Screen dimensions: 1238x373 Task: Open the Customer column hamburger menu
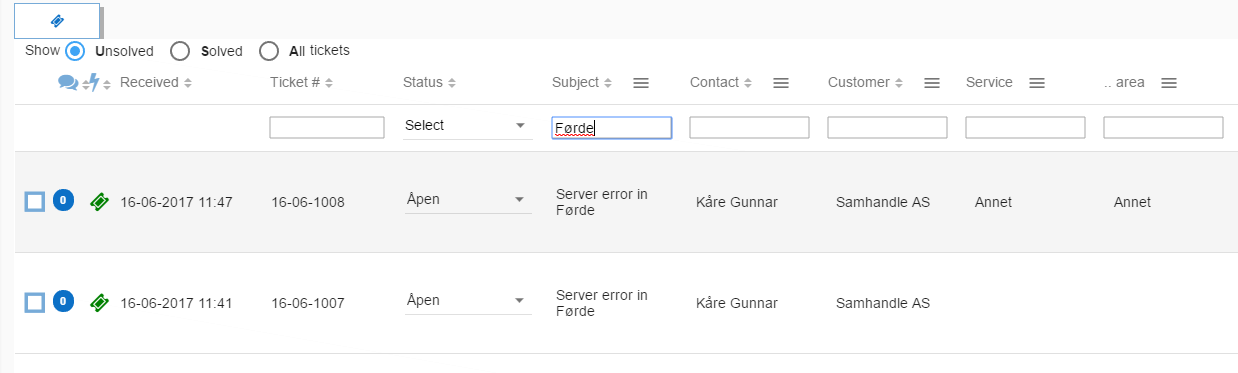(x=932, y=83)
